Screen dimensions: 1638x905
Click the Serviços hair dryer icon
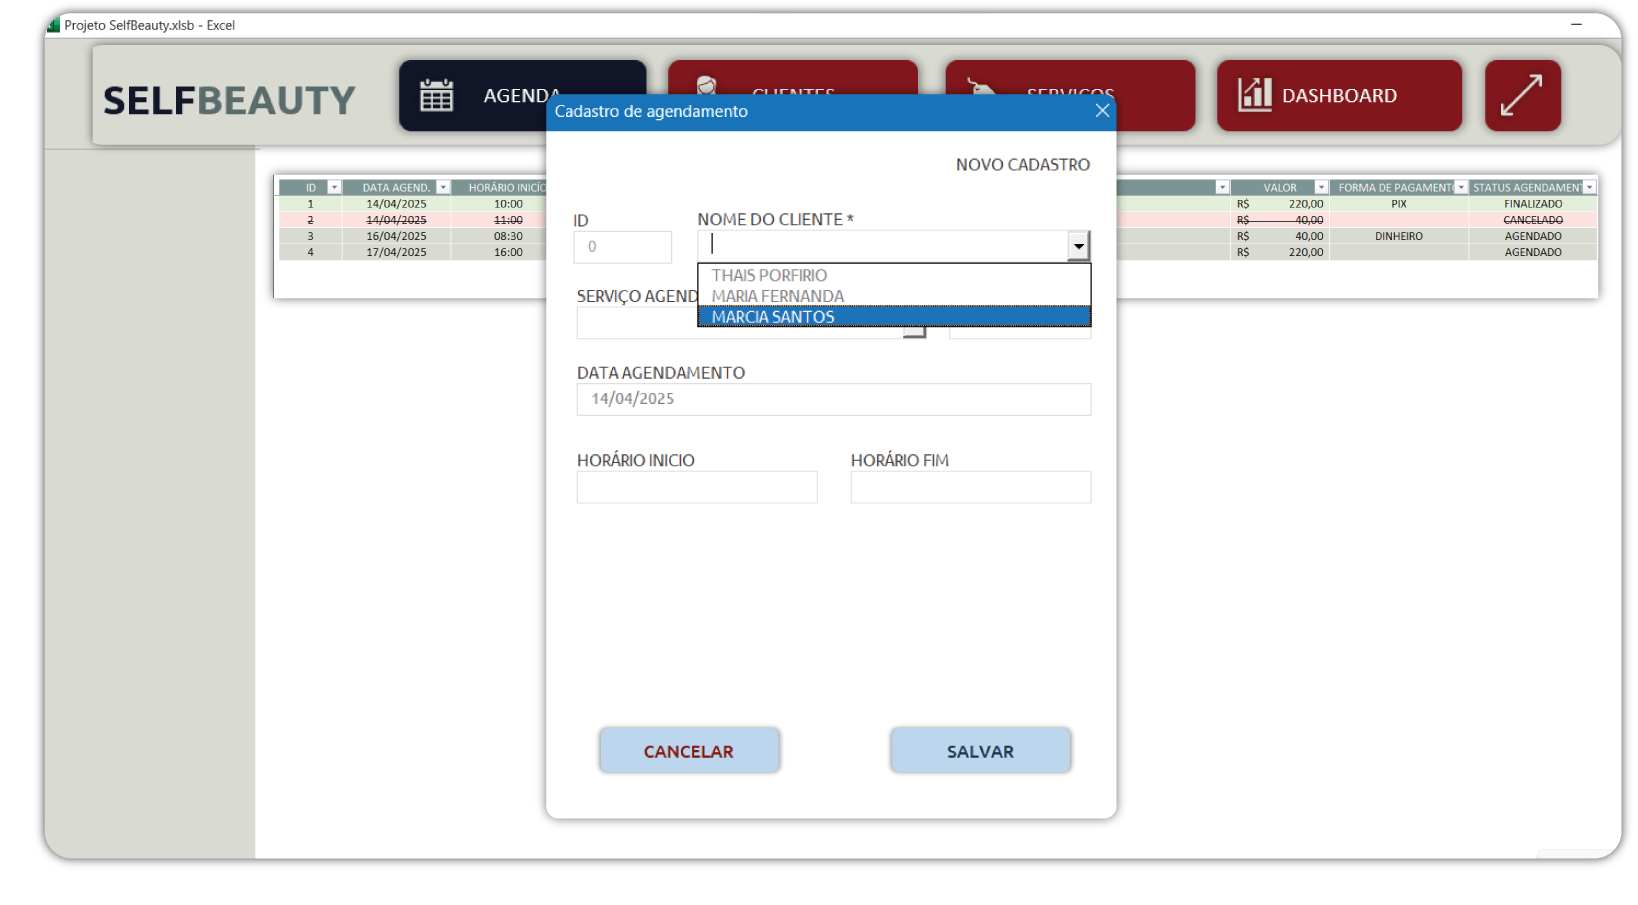pos(981,87)
